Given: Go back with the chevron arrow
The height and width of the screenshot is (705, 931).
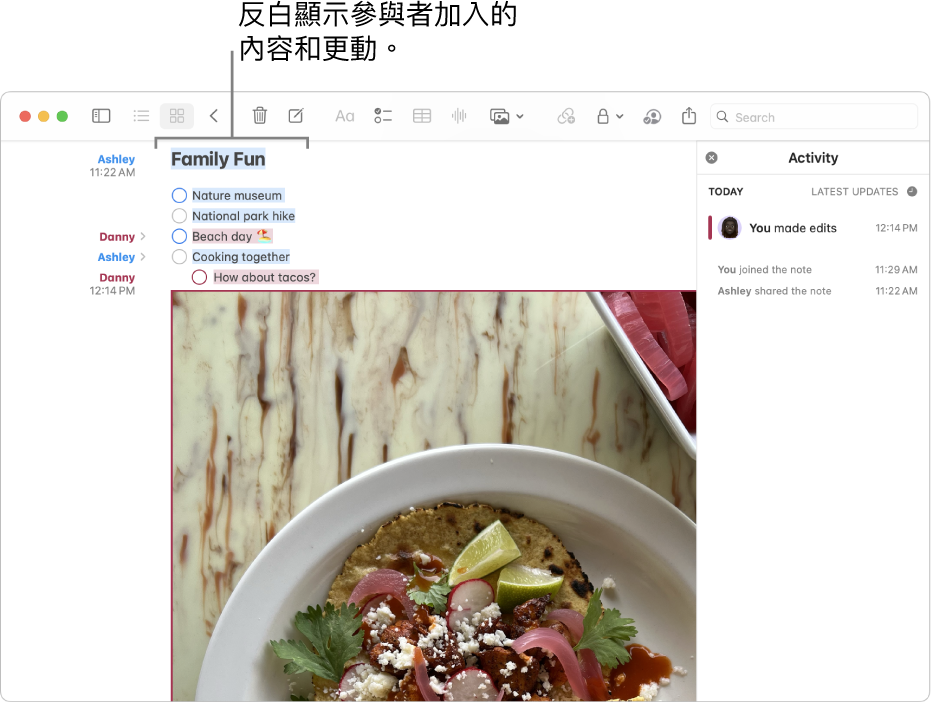Looking at the screenshot, I should [214, 116].
